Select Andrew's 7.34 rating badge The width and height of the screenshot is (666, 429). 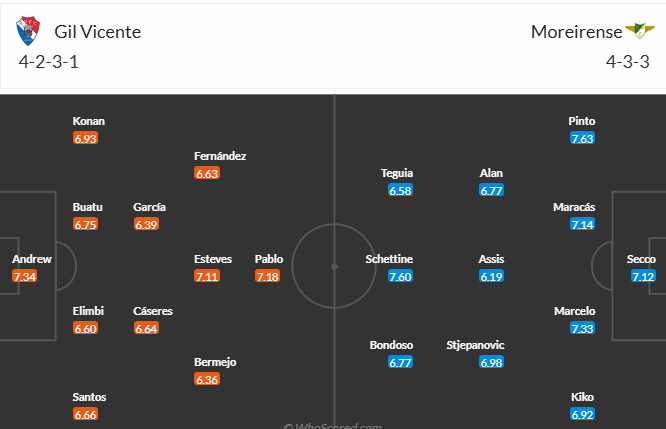25,277
